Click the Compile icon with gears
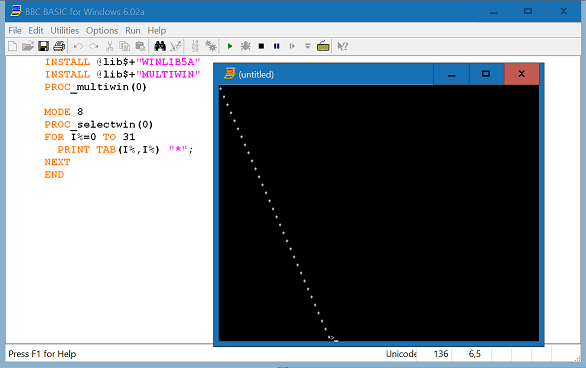This screenshot has width=586, height=368. click(211, 46)
